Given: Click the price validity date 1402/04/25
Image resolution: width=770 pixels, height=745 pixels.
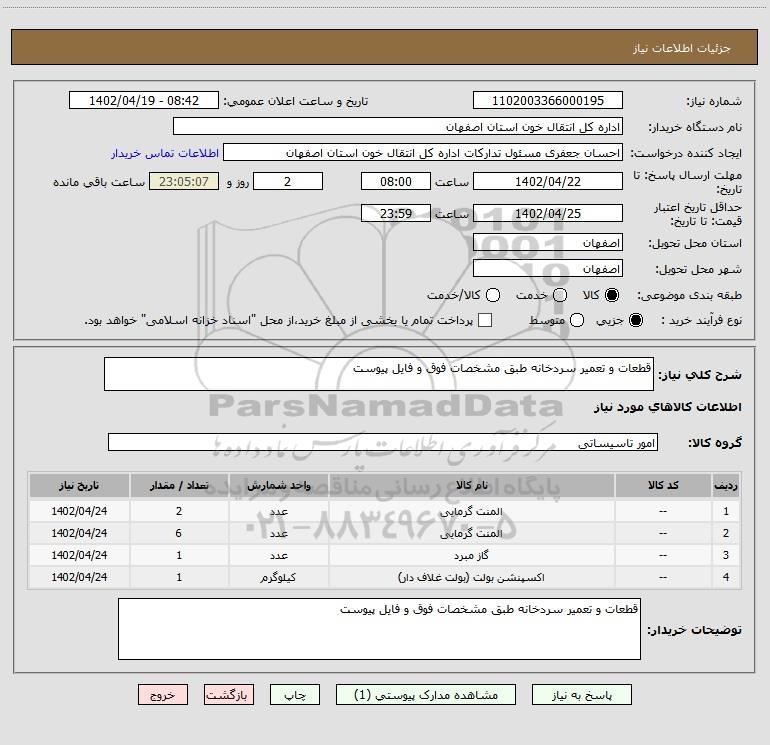Looking at the screenshot, I should (548, 214).
